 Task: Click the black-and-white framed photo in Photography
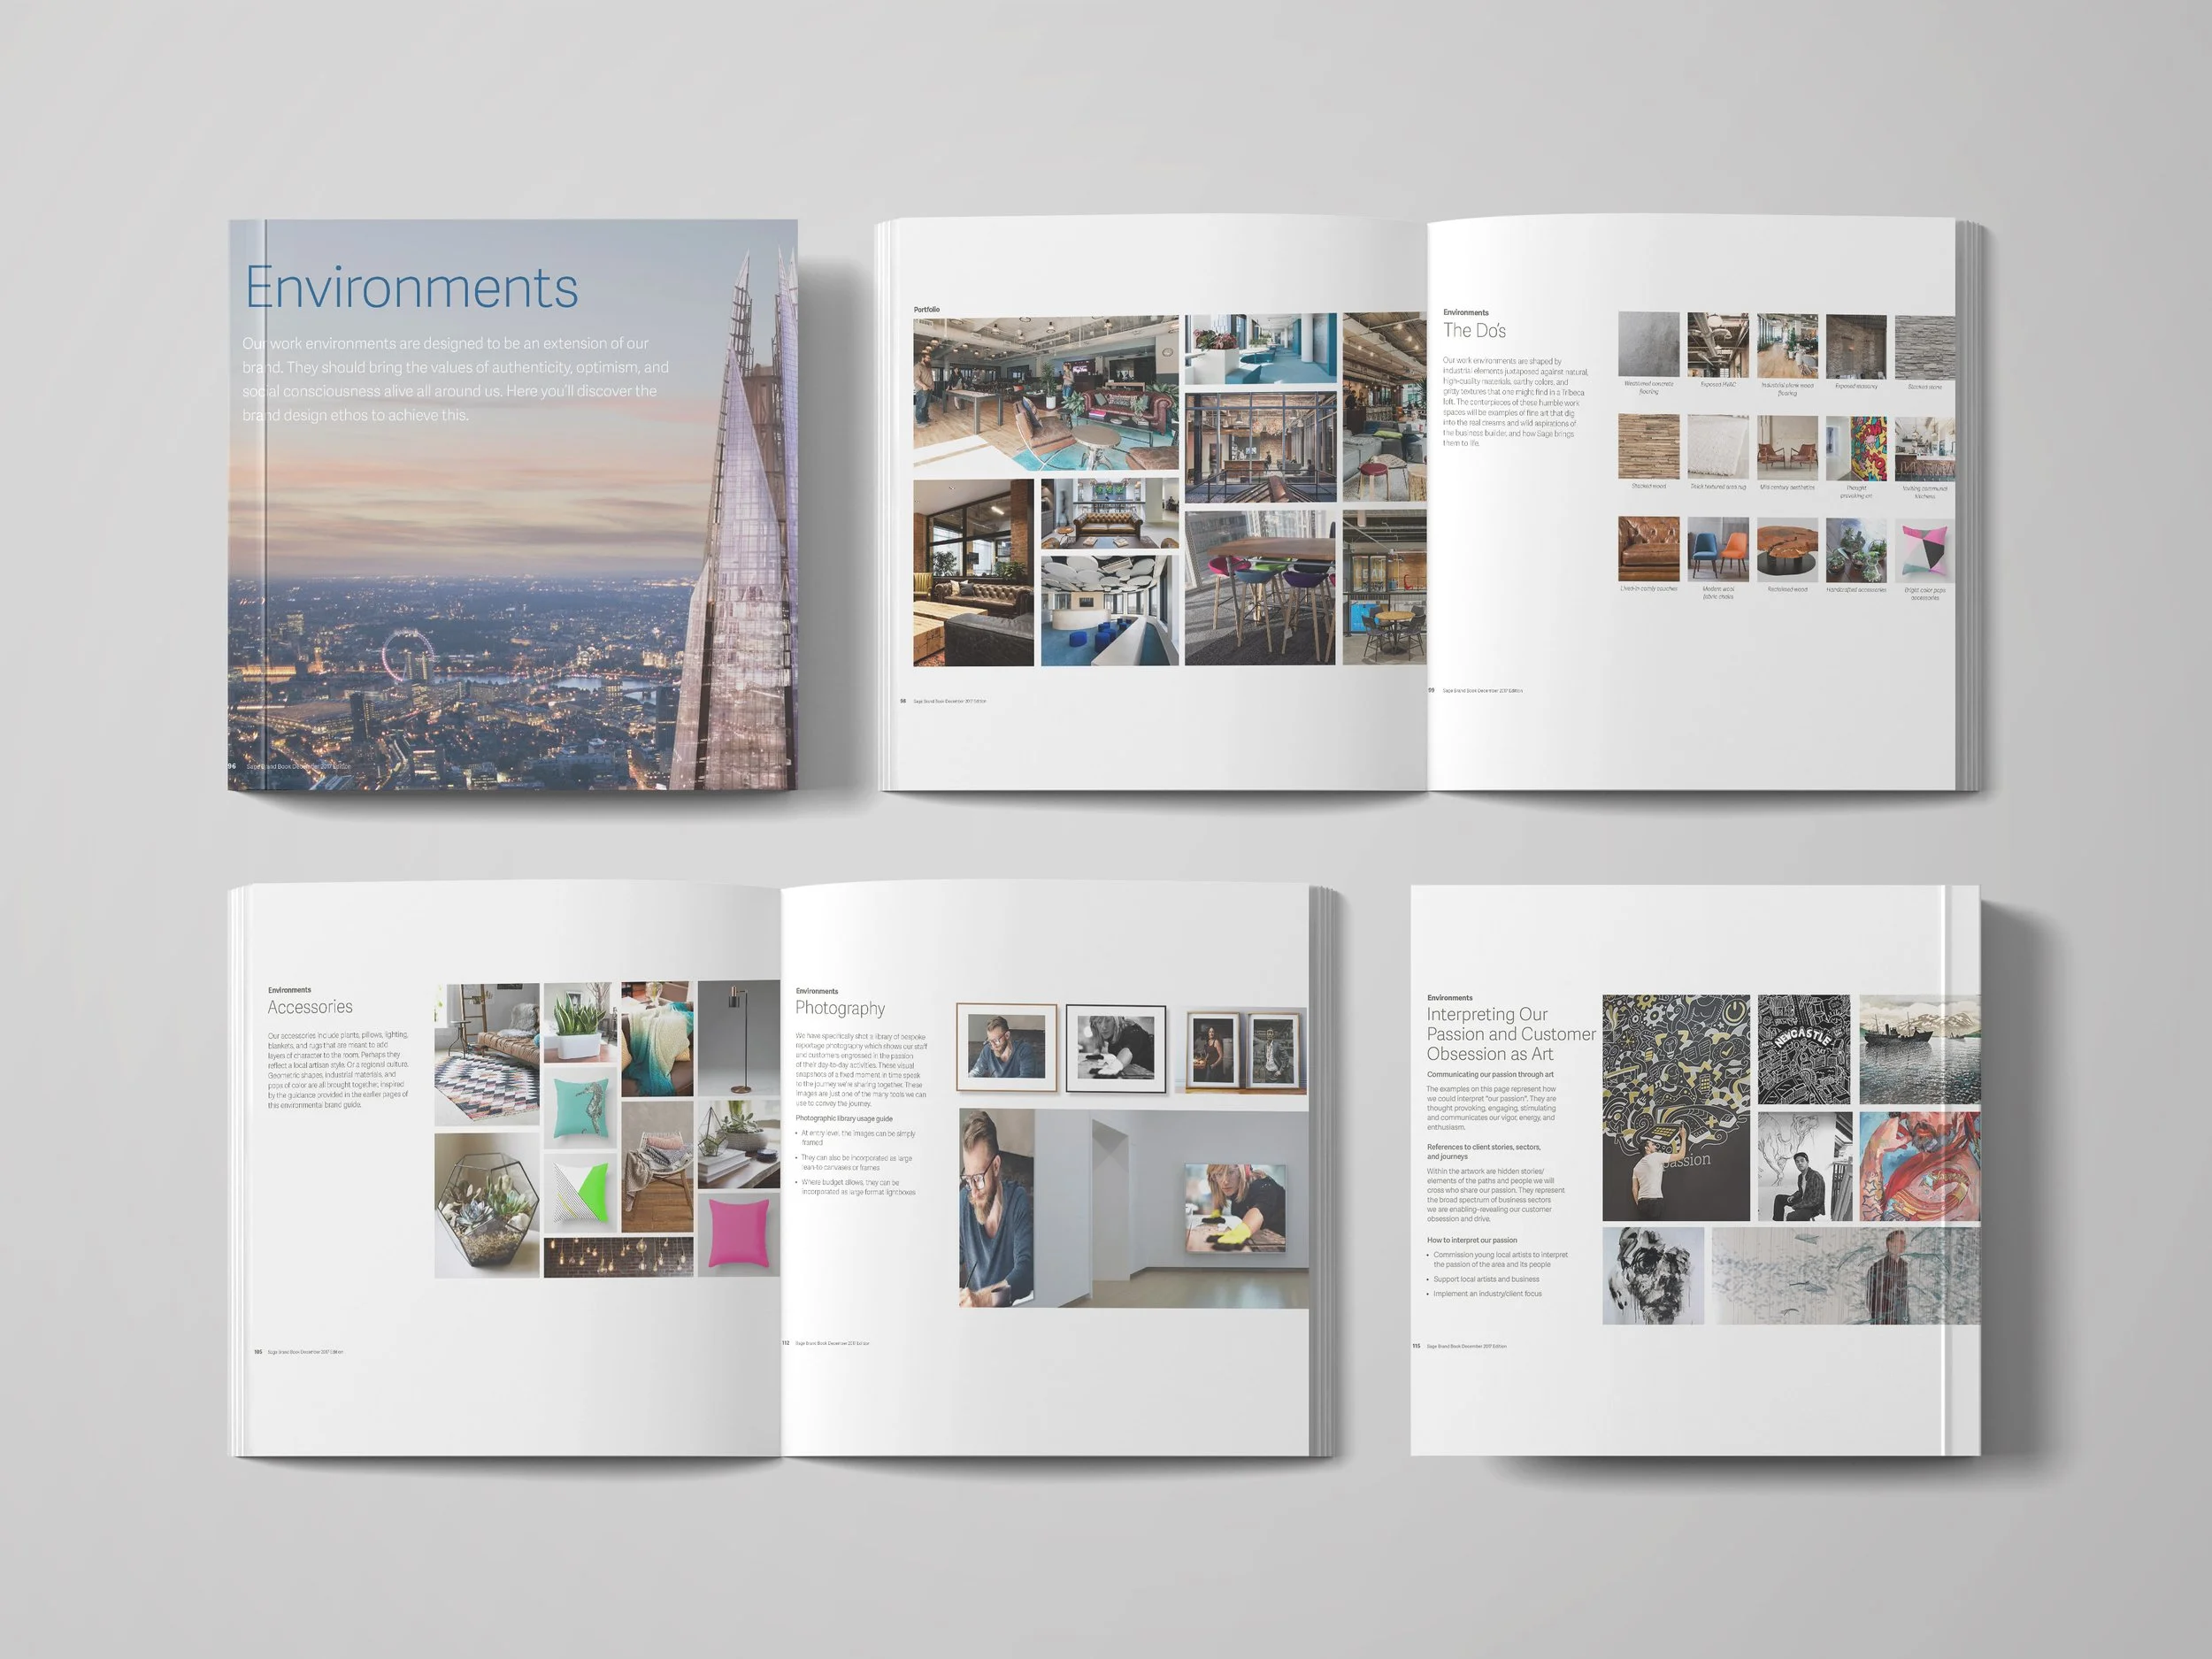coord(1115,1048)
